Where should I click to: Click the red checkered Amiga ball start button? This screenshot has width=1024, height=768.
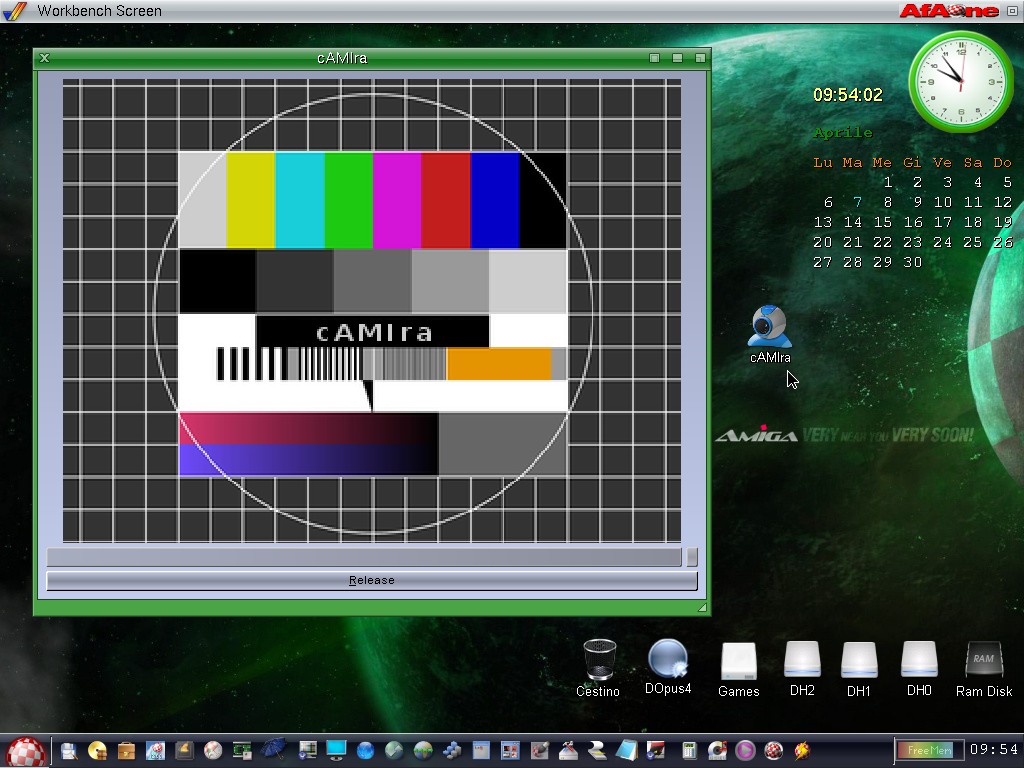tap(26, 750)
